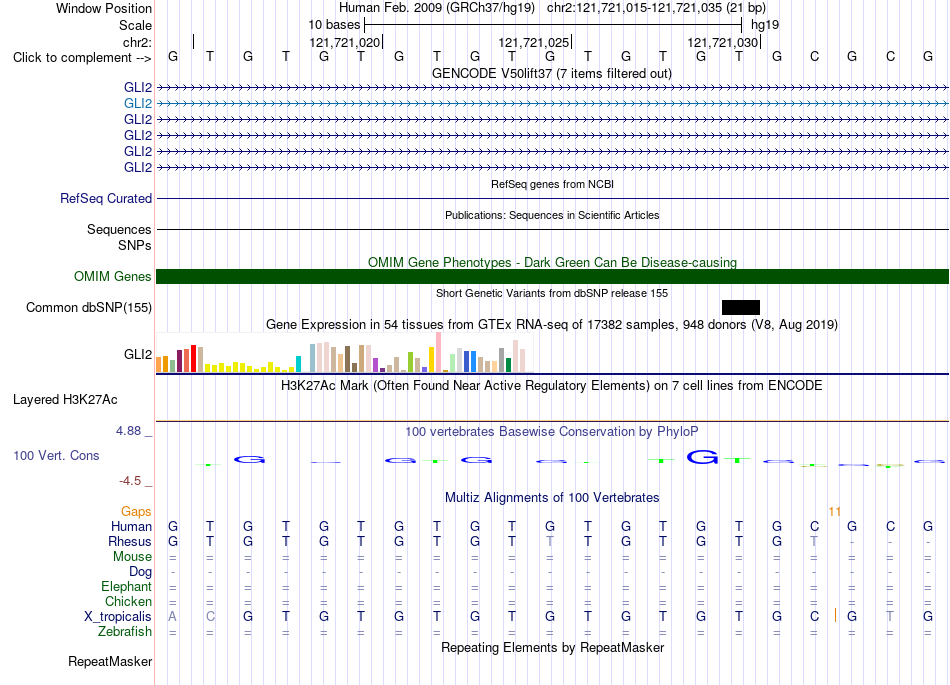Select the Dog alignment row label

(140, 572)
